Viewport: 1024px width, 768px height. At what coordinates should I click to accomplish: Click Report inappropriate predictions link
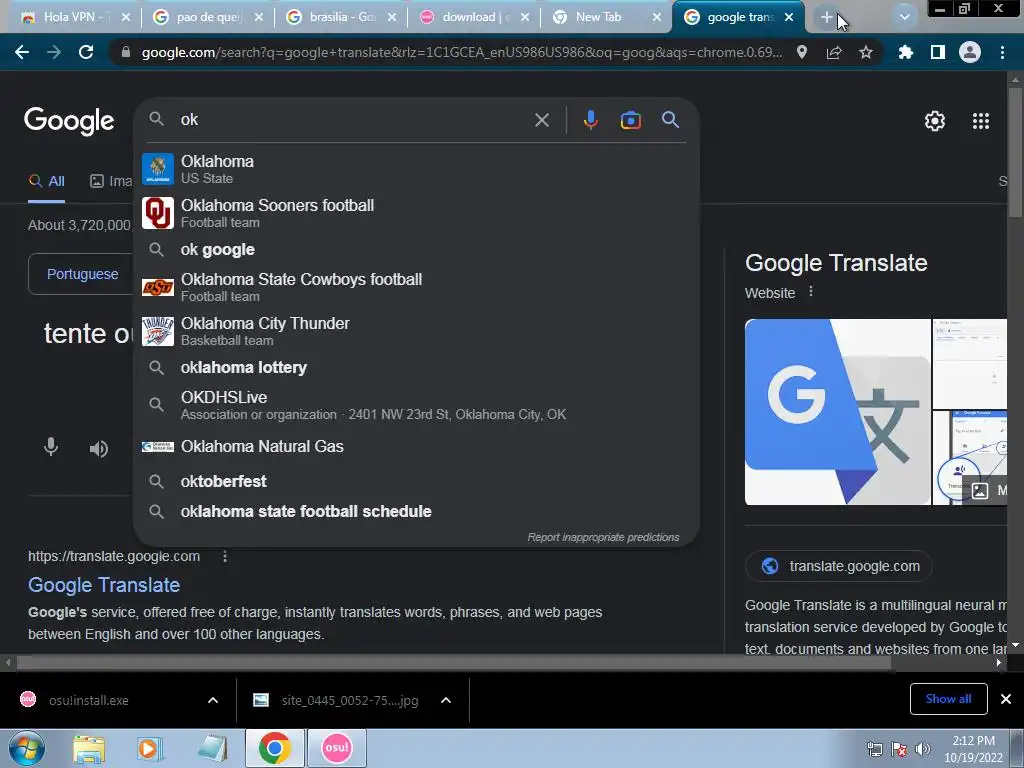(x=603, y=537)
